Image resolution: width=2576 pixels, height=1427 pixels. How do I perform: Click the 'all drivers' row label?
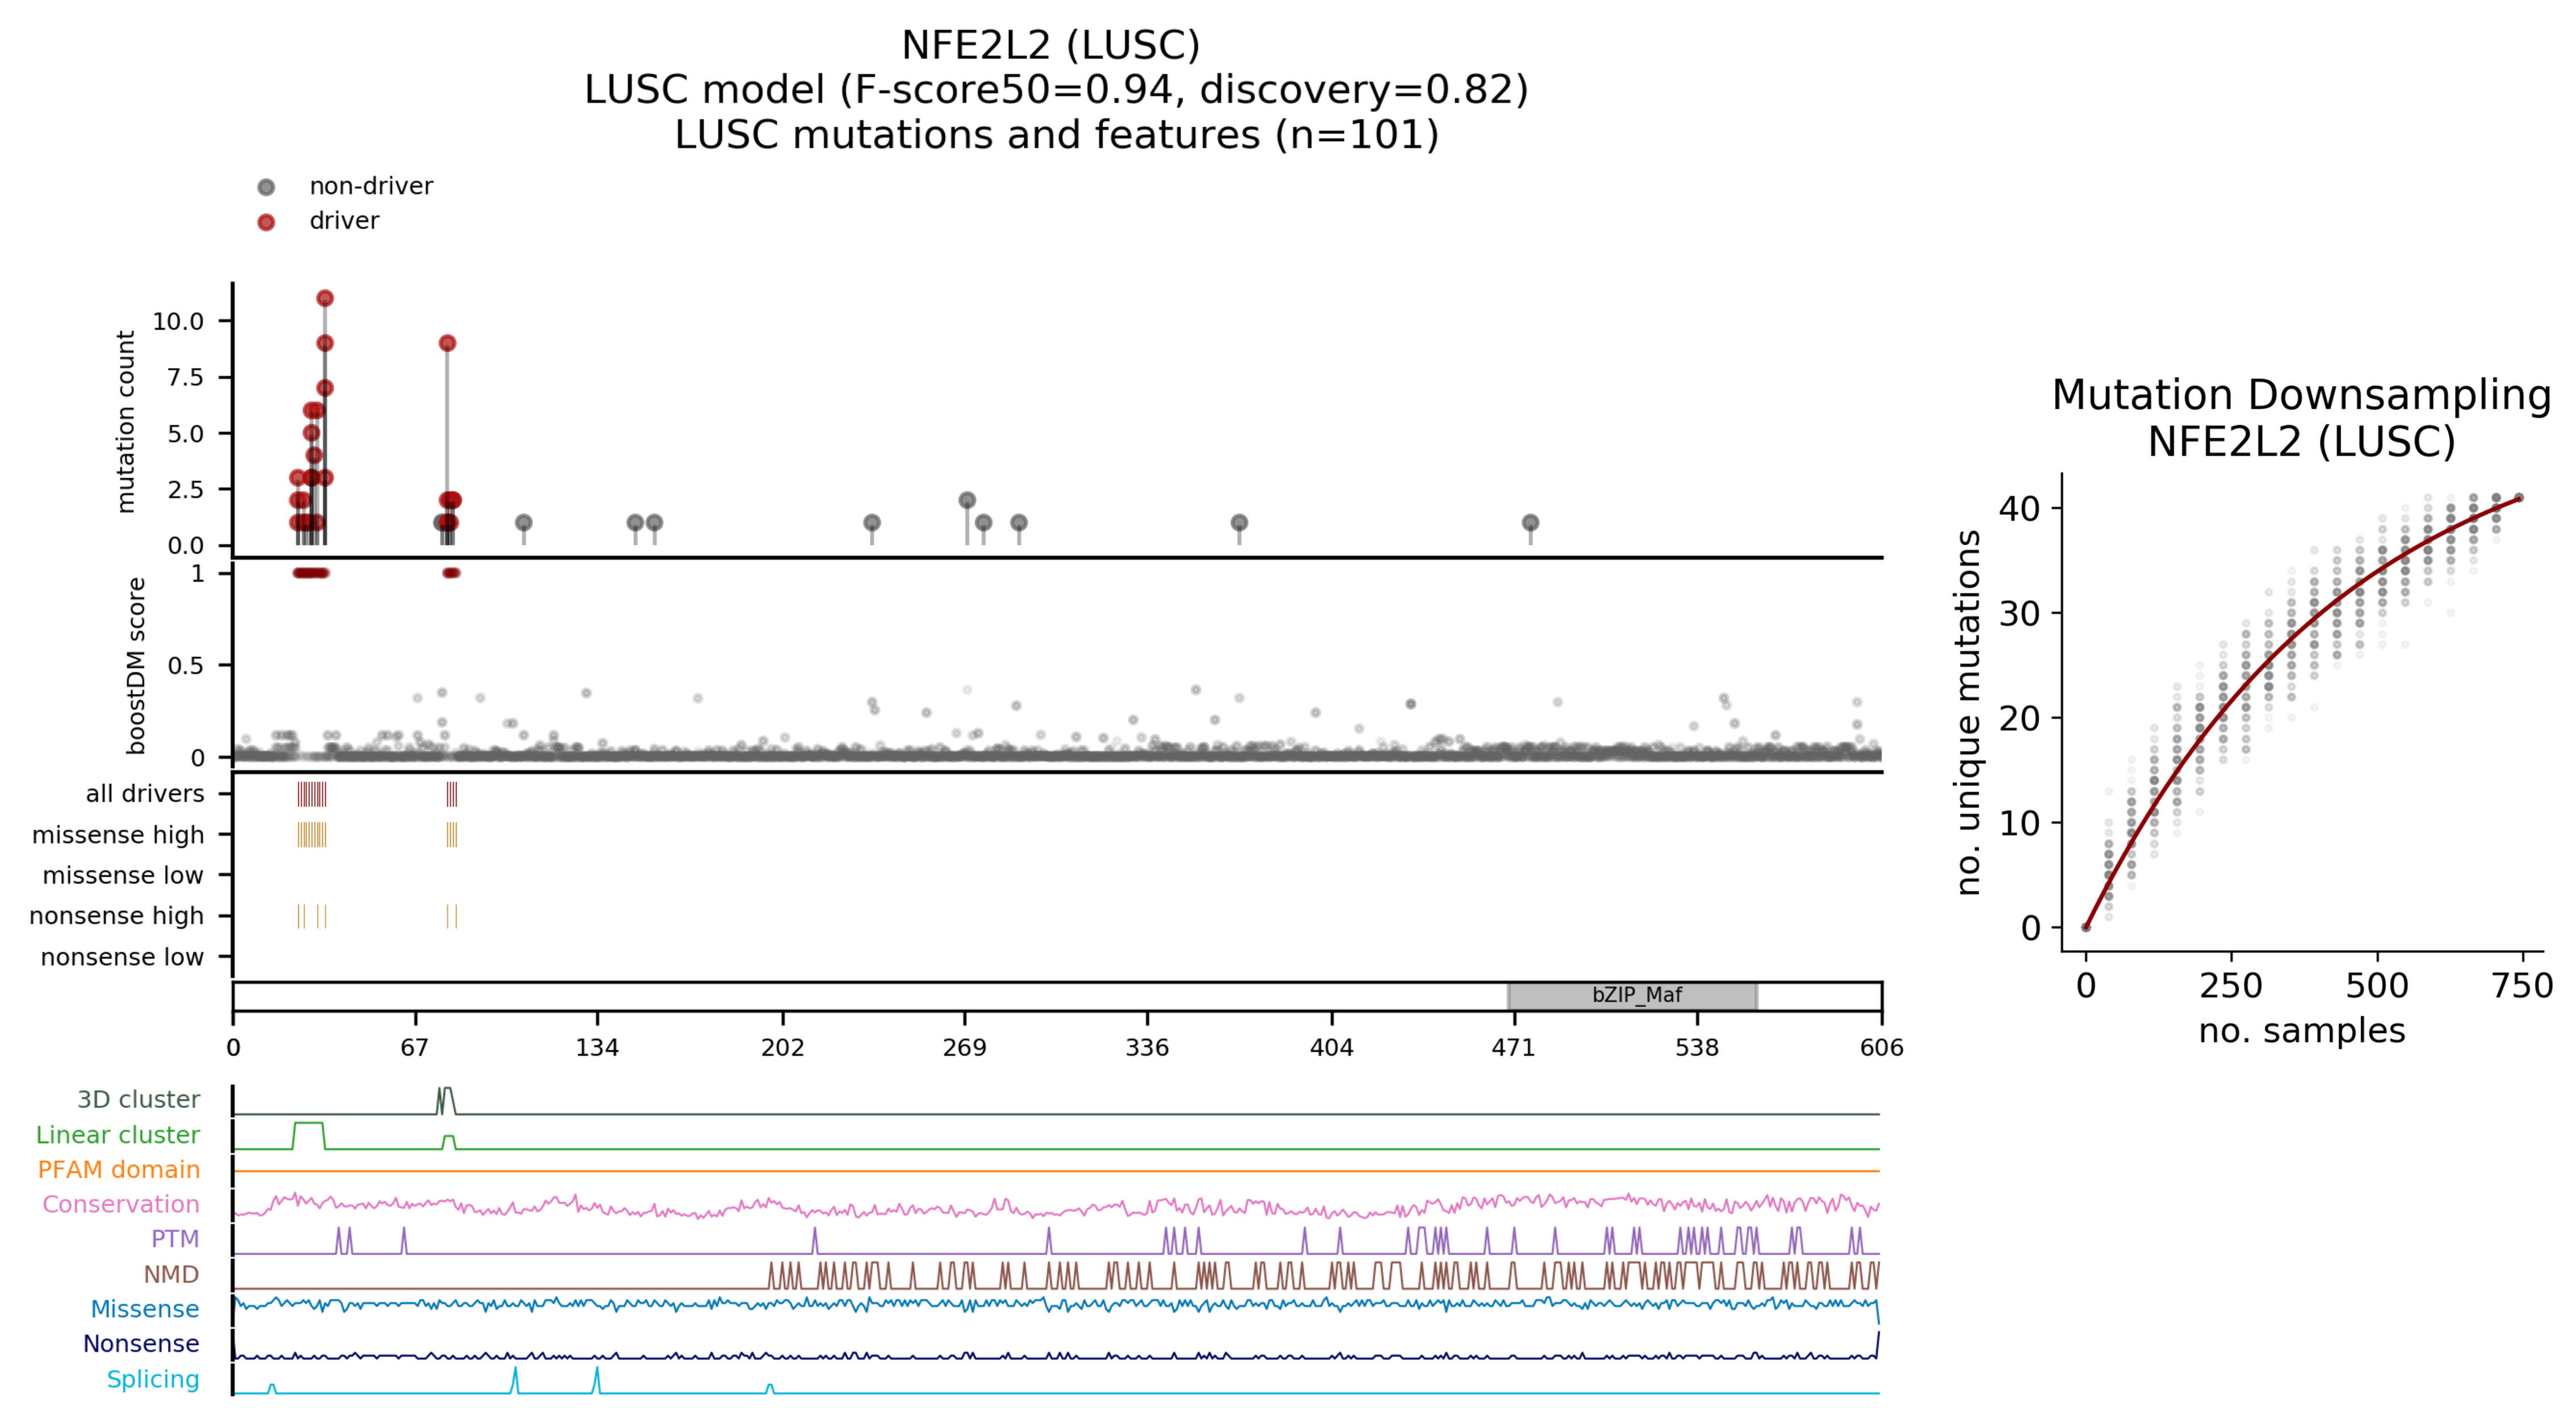click(x=144, y=793)
